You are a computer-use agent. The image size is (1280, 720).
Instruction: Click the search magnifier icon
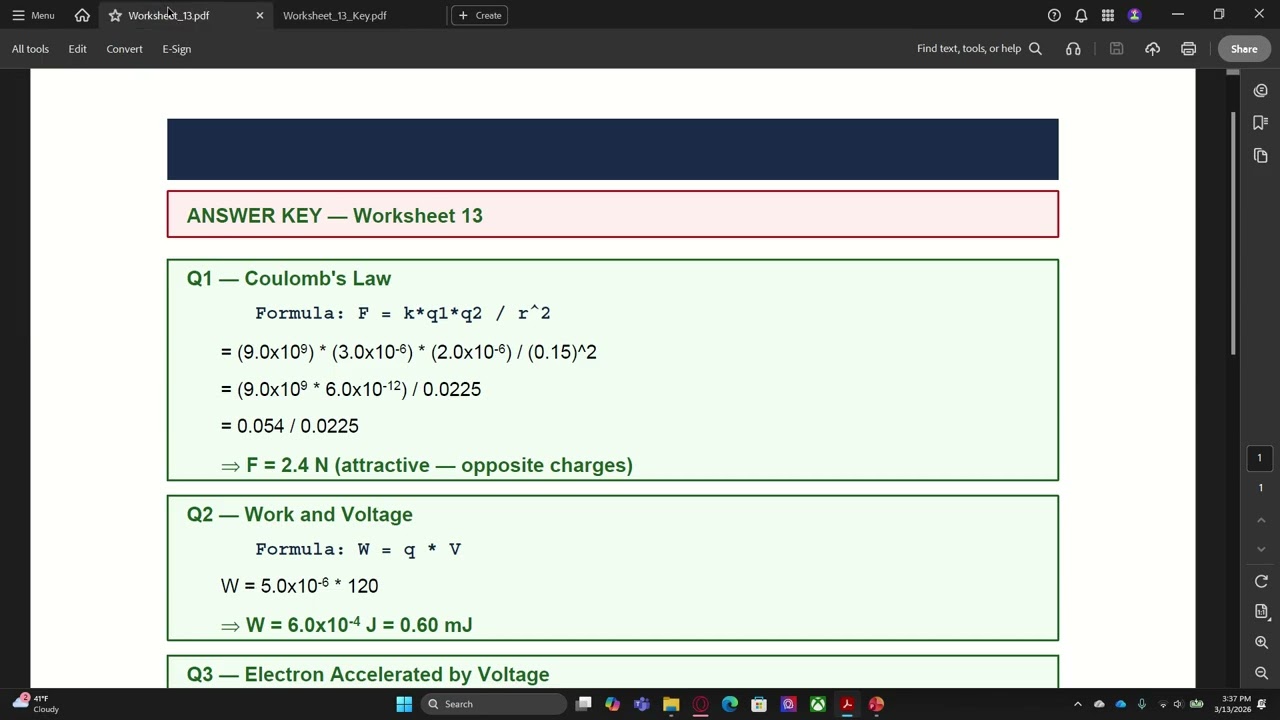1035,49
